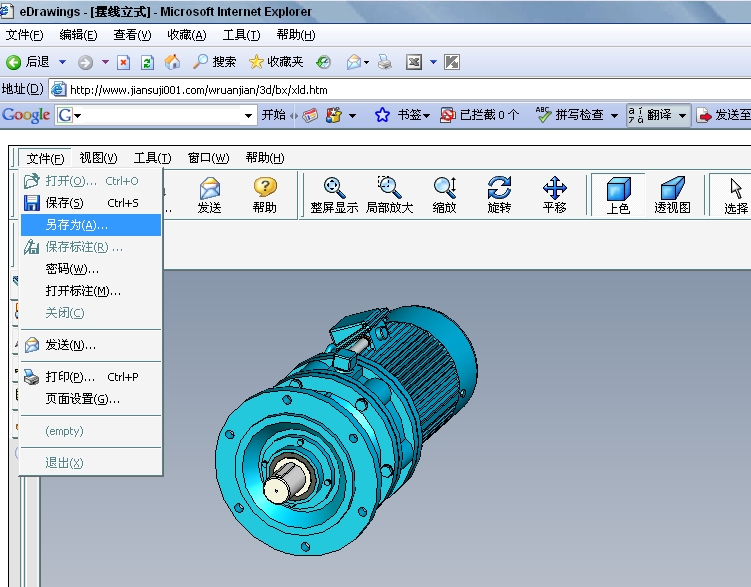Select 缩放 (Zoom) tool
This screenshot has width=751, height=587.
[x=444, y=195]
